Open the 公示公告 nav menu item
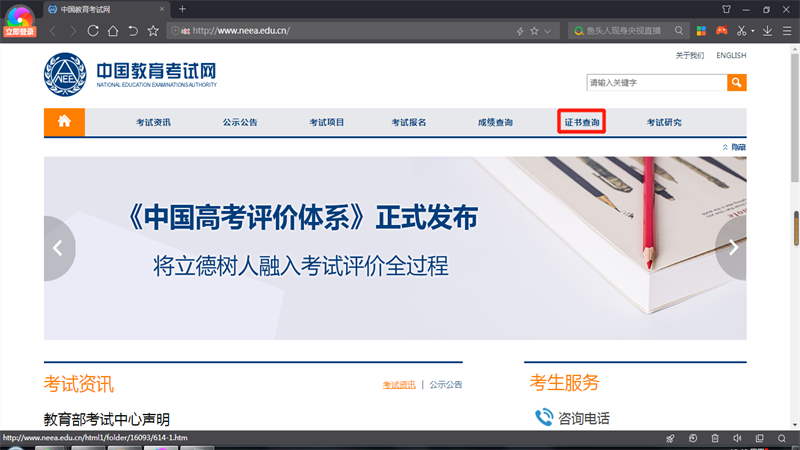 pos(240,122)
